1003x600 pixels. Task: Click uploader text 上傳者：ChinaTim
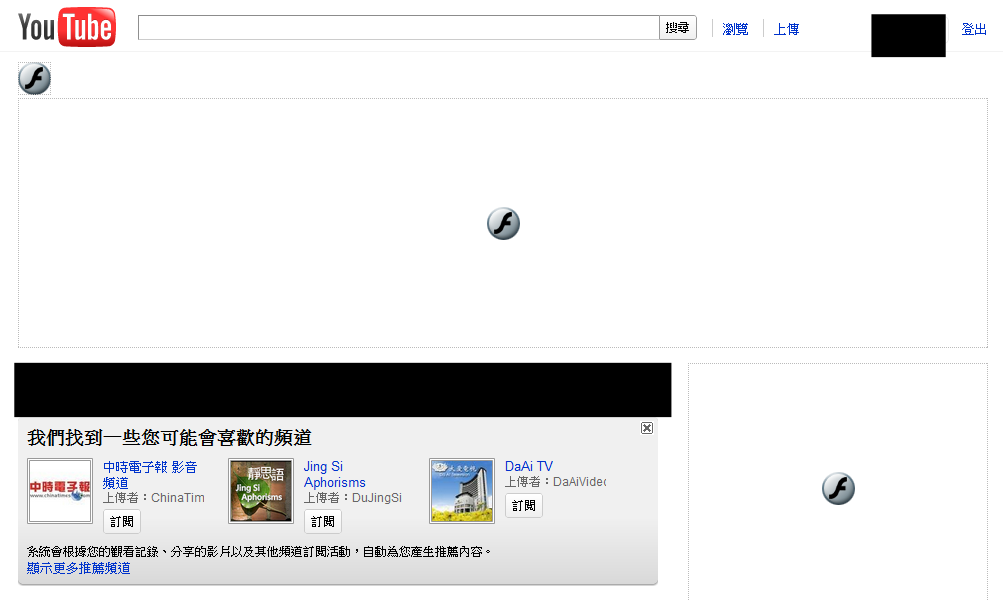pos(154,498)
